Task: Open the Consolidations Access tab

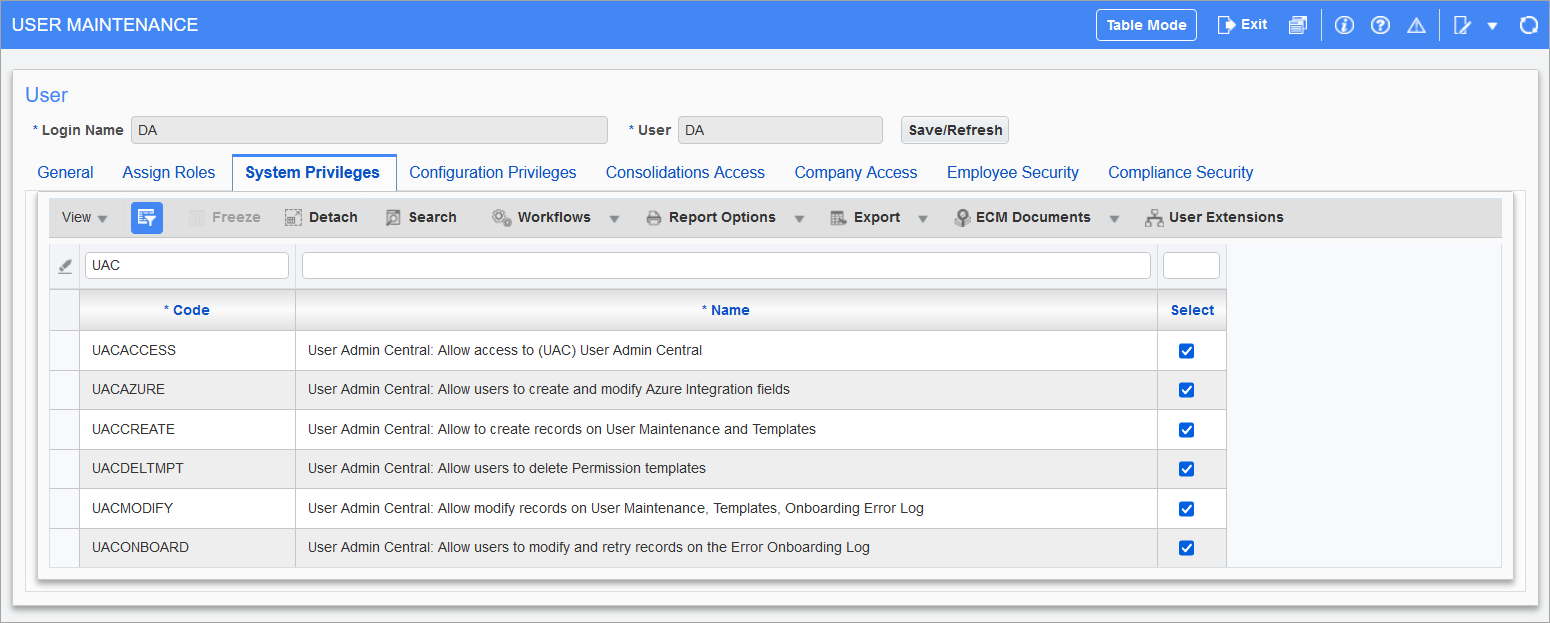Action: [x=685, y=172]
